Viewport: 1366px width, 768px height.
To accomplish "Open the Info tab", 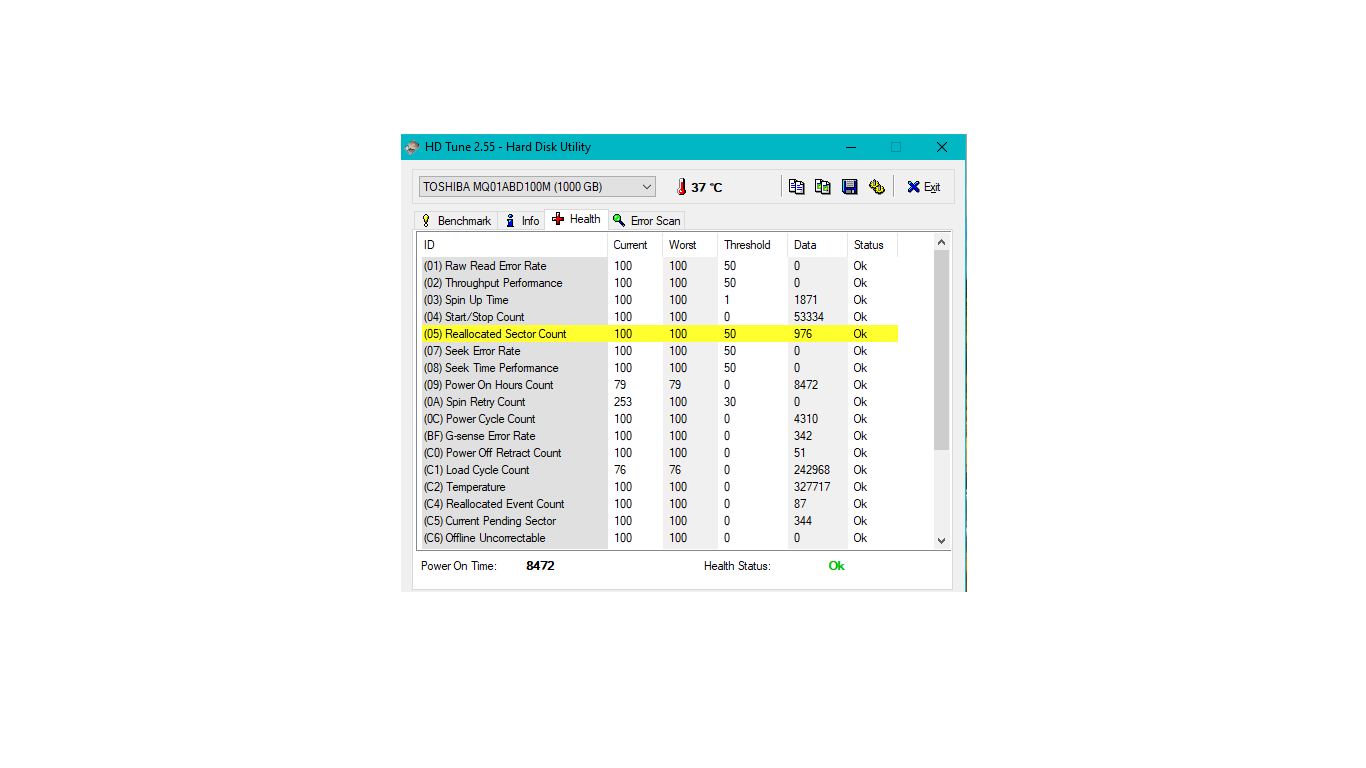I will [522, 221].
